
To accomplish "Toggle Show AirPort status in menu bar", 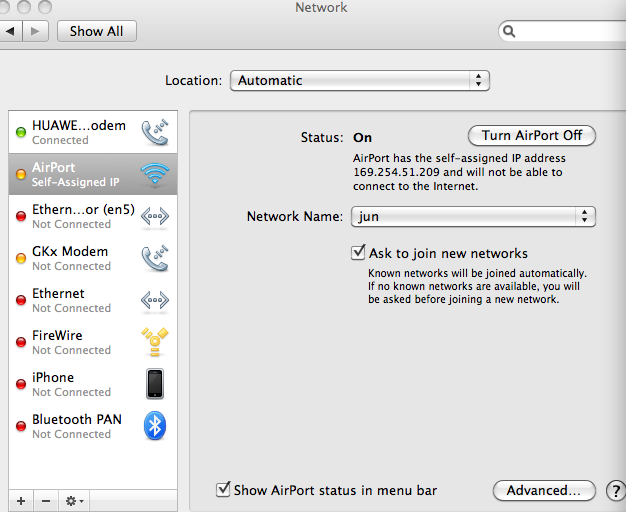I will coord(223,489).
